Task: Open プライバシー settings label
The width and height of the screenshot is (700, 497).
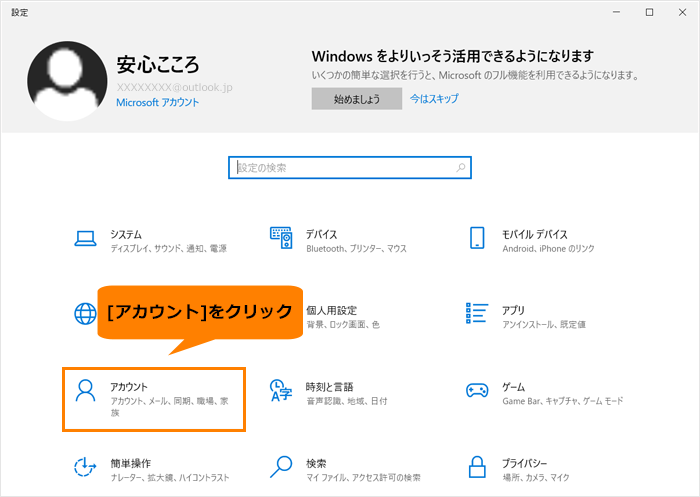Action: click(524, 463)
